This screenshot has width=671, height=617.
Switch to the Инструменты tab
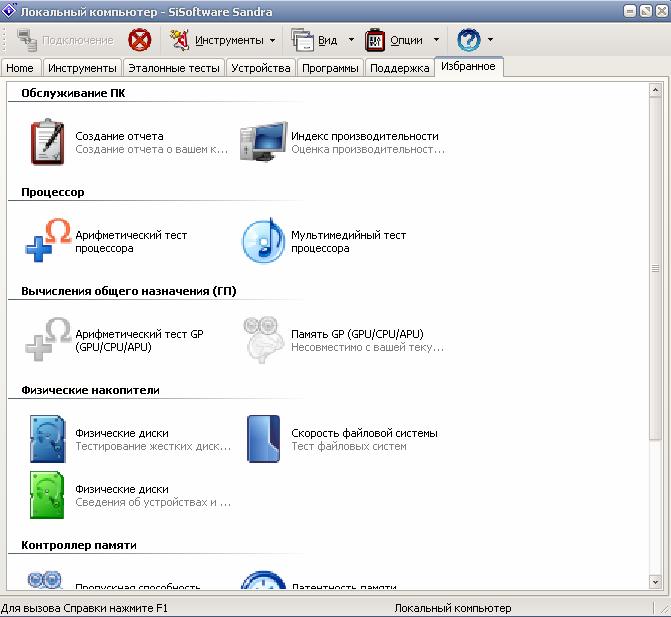(82, 68)
